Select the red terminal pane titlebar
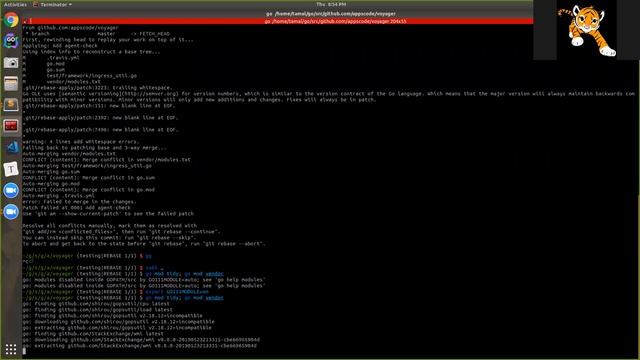Image resolution: width=640 pixels, height=360 pixels. pyautogui.click(x=278, y=21)
